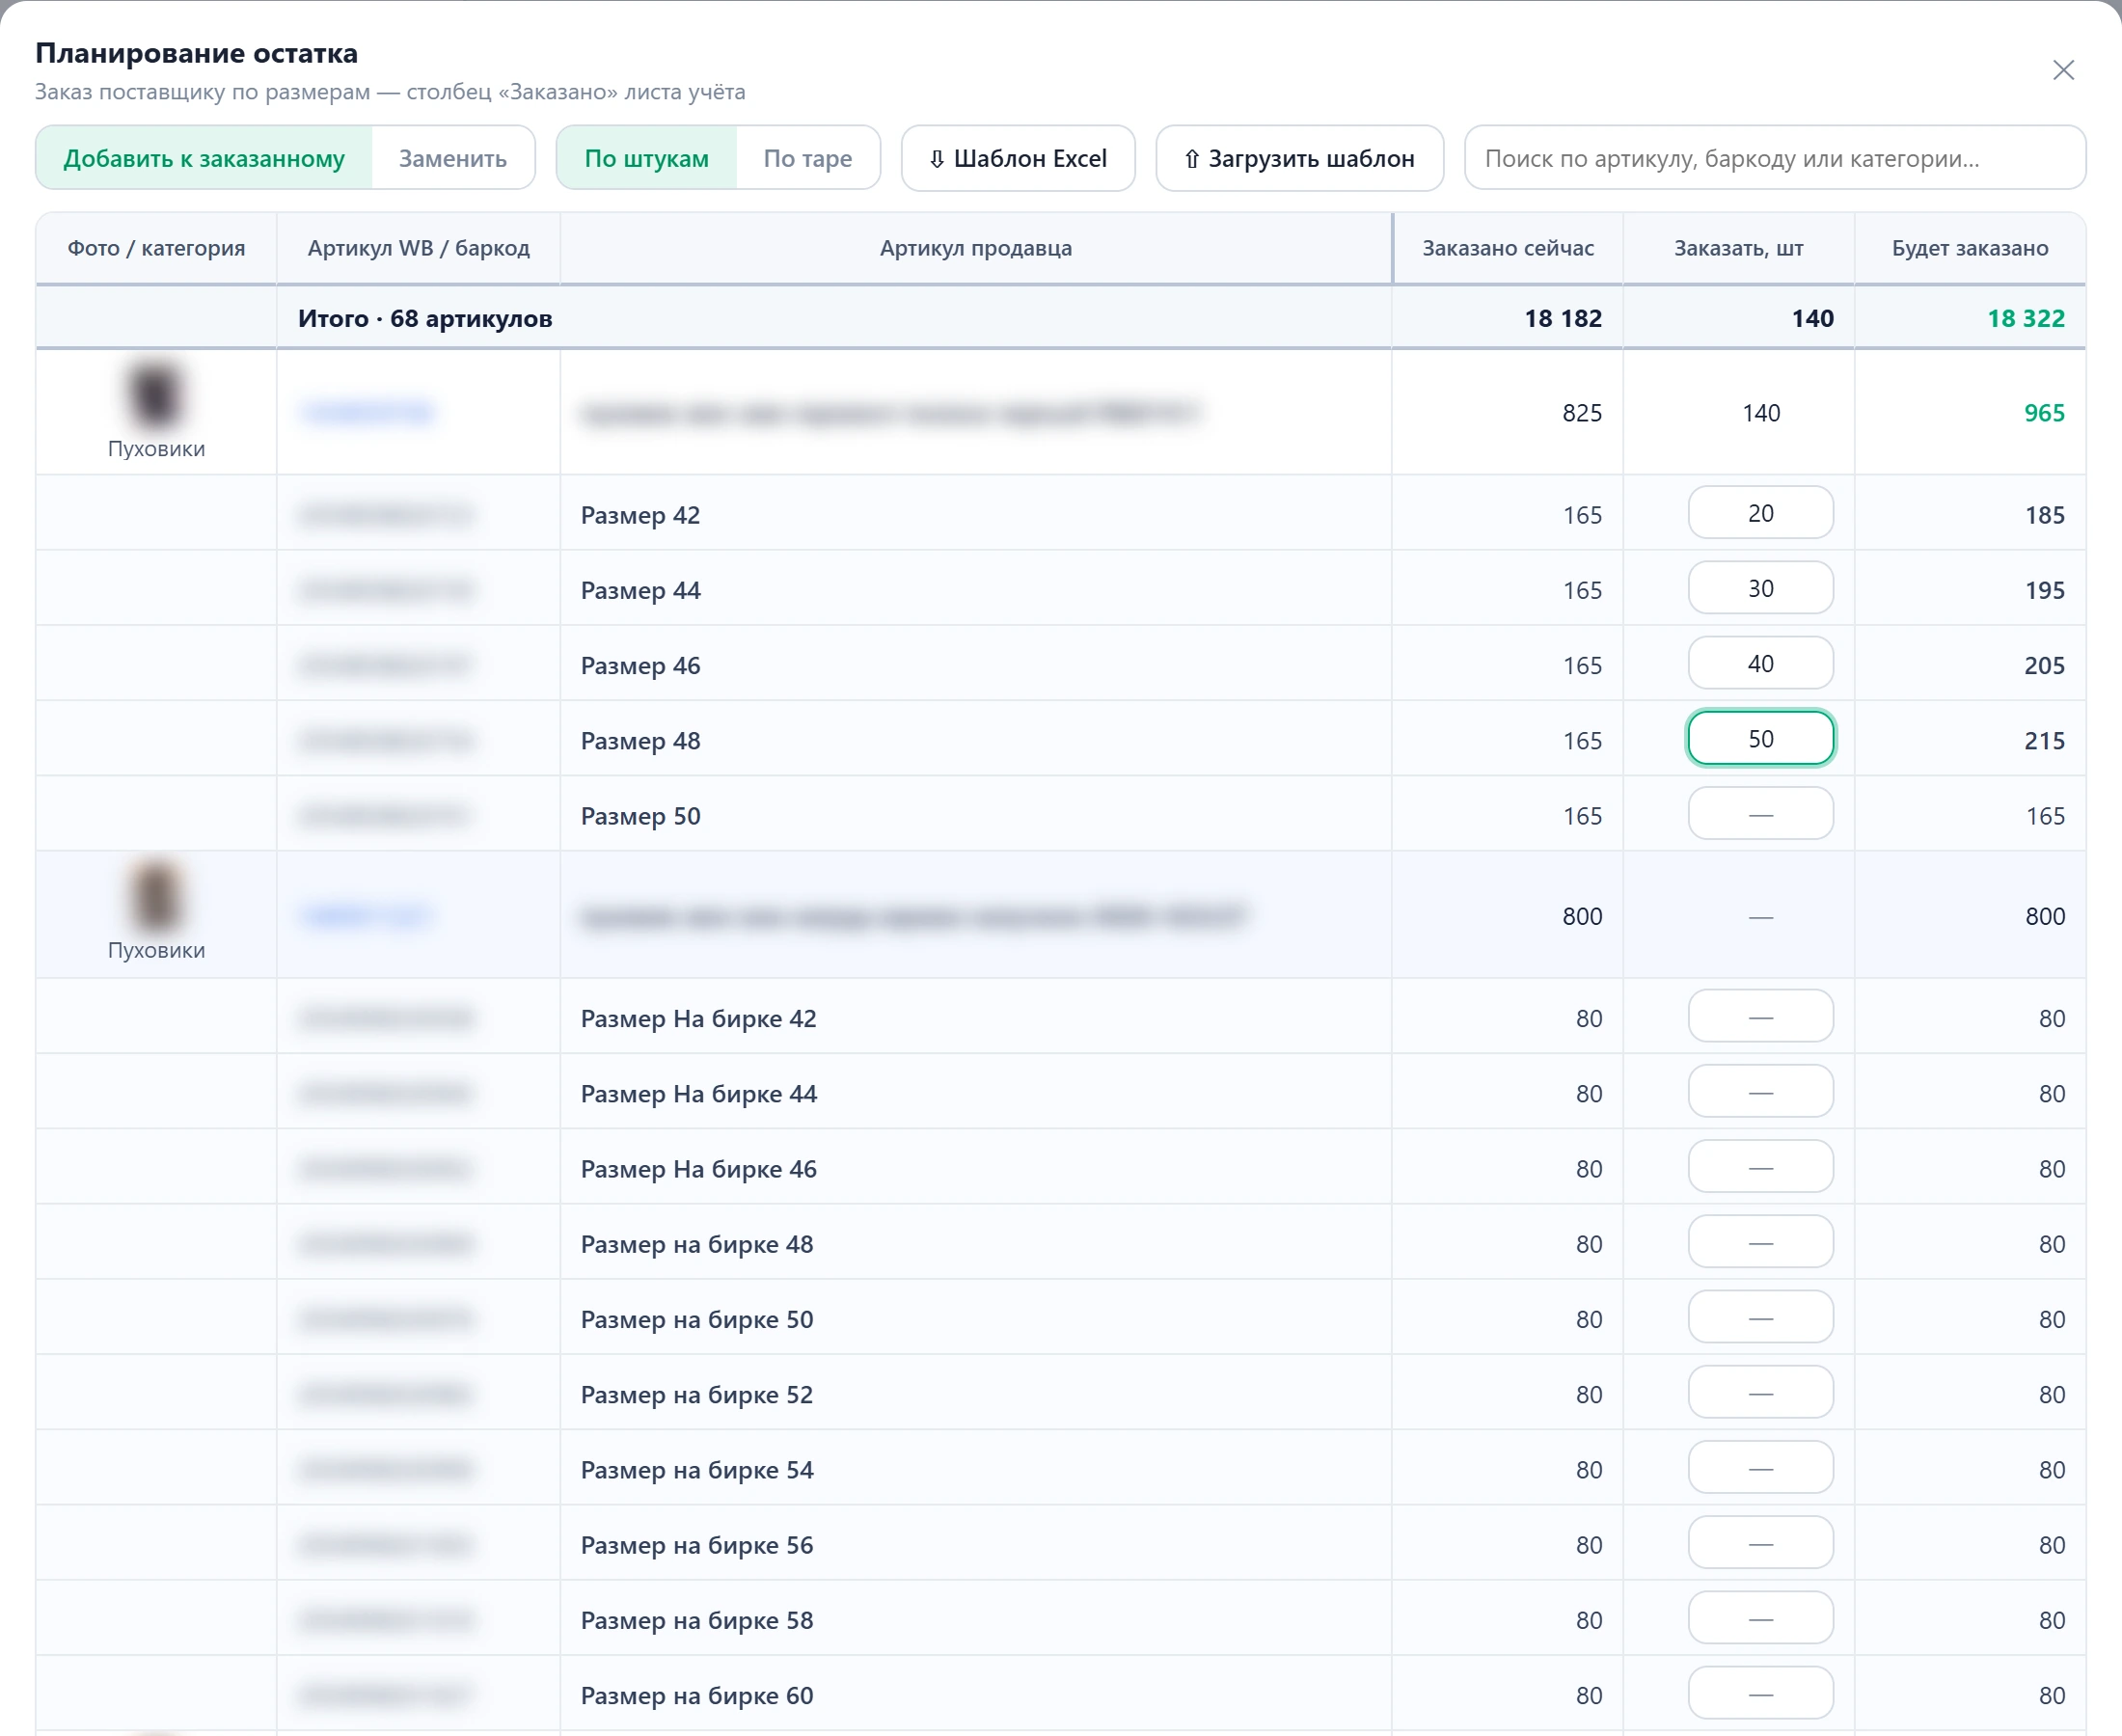The height and width of the screenshot is (1736, 2122).
Task: Click the Будет заказано column header
Action: click(x=1969, y=248)
